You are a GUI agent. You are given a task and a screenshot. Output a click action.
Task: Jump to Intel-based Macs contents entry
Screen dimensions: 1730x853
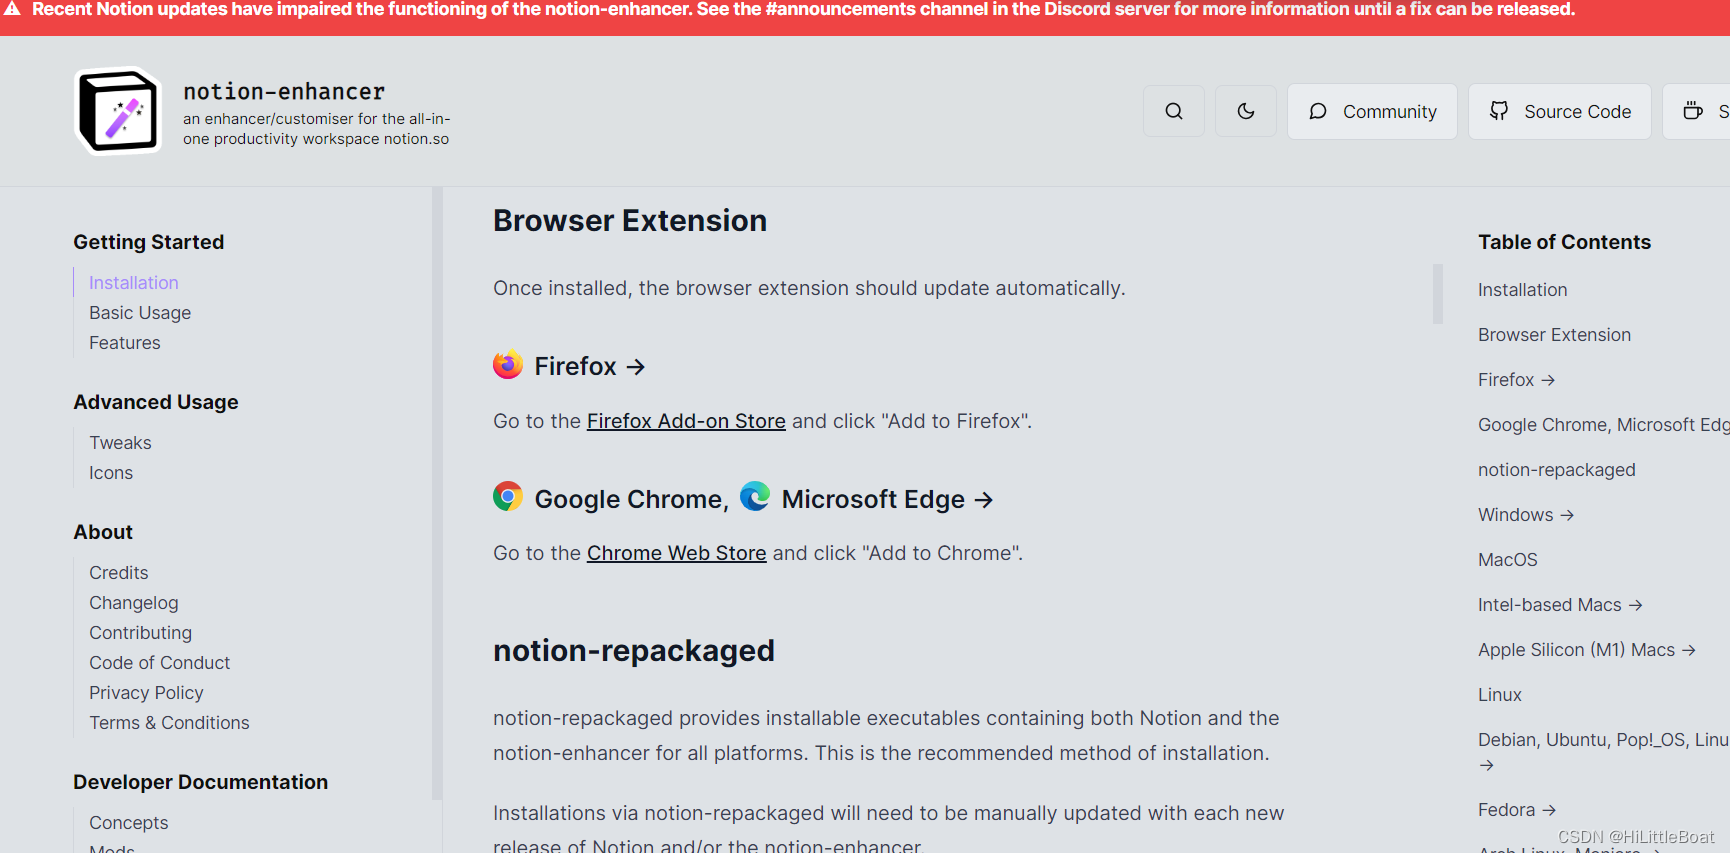[x=1561, y=605]
